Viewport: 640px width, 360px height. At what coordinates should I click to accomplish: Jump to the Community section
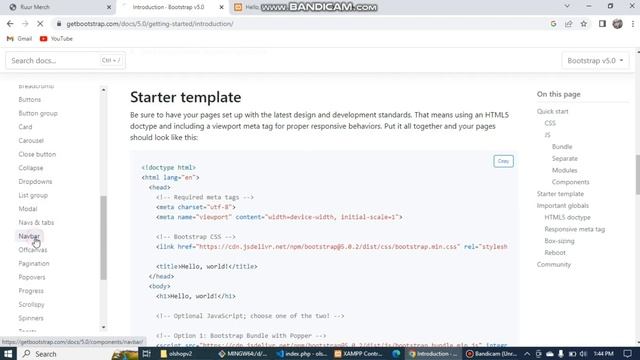click(x=554, y=265)
